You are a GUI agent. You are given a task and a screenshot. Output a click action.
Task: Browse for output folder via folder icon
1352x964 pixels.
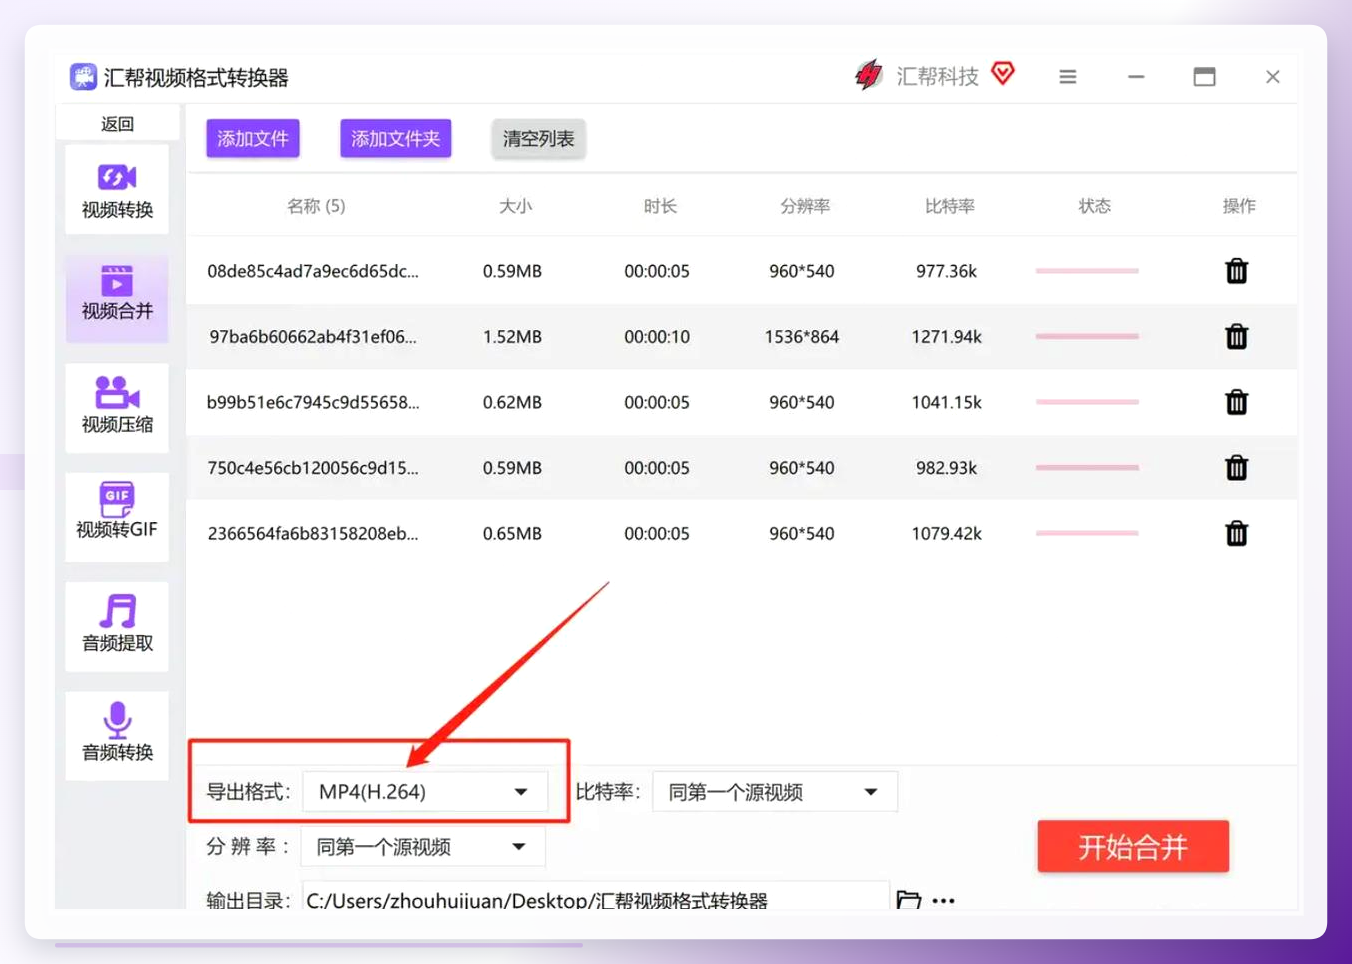[x=908, y=900]
